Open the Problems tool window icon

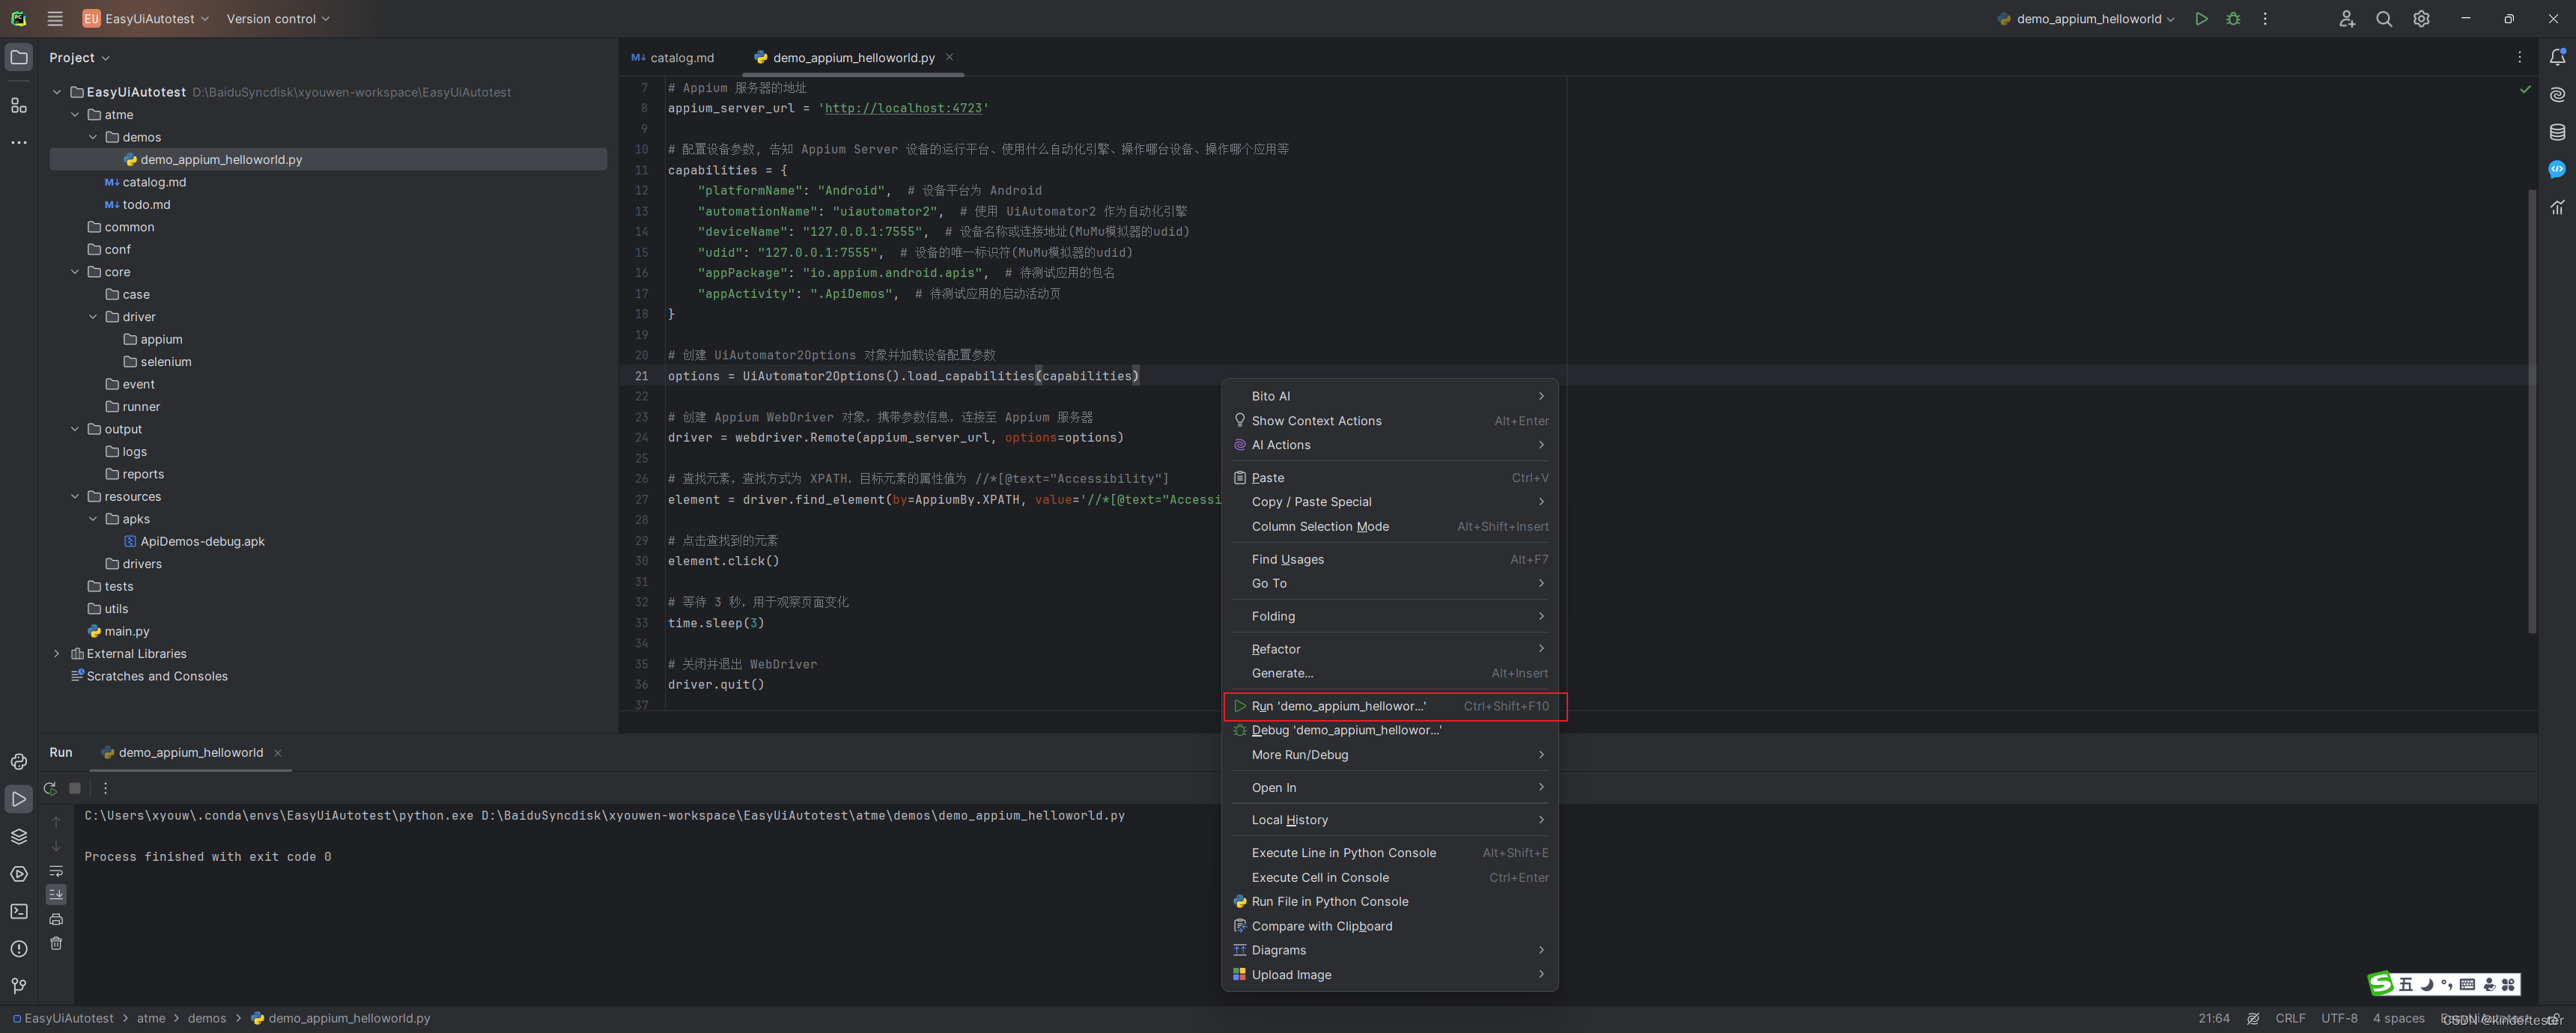coord(19,949)
